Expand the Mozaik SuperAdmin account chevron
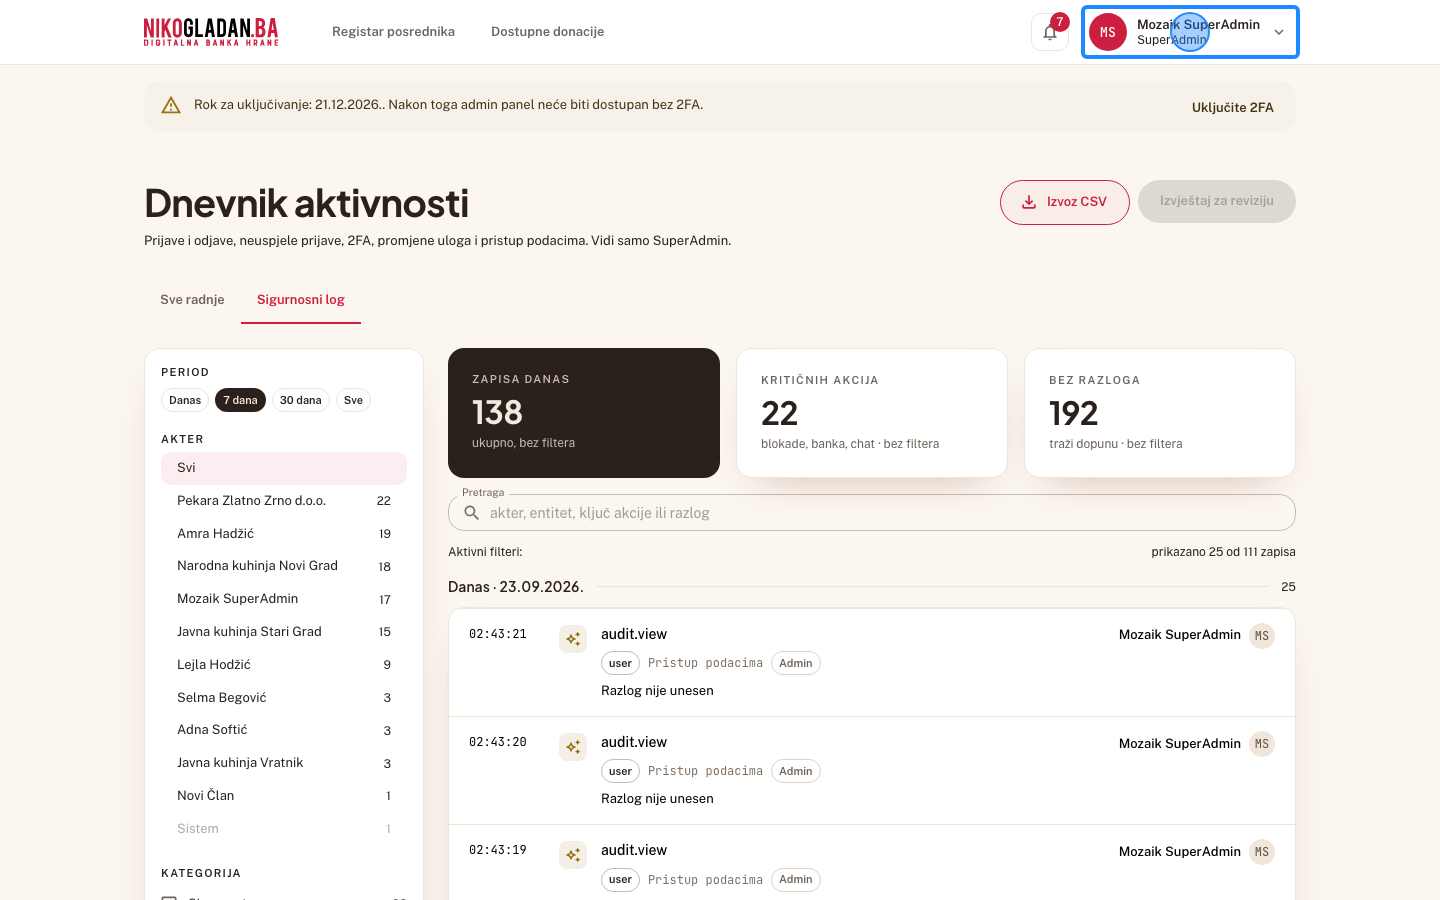 tap(1279, 32)
